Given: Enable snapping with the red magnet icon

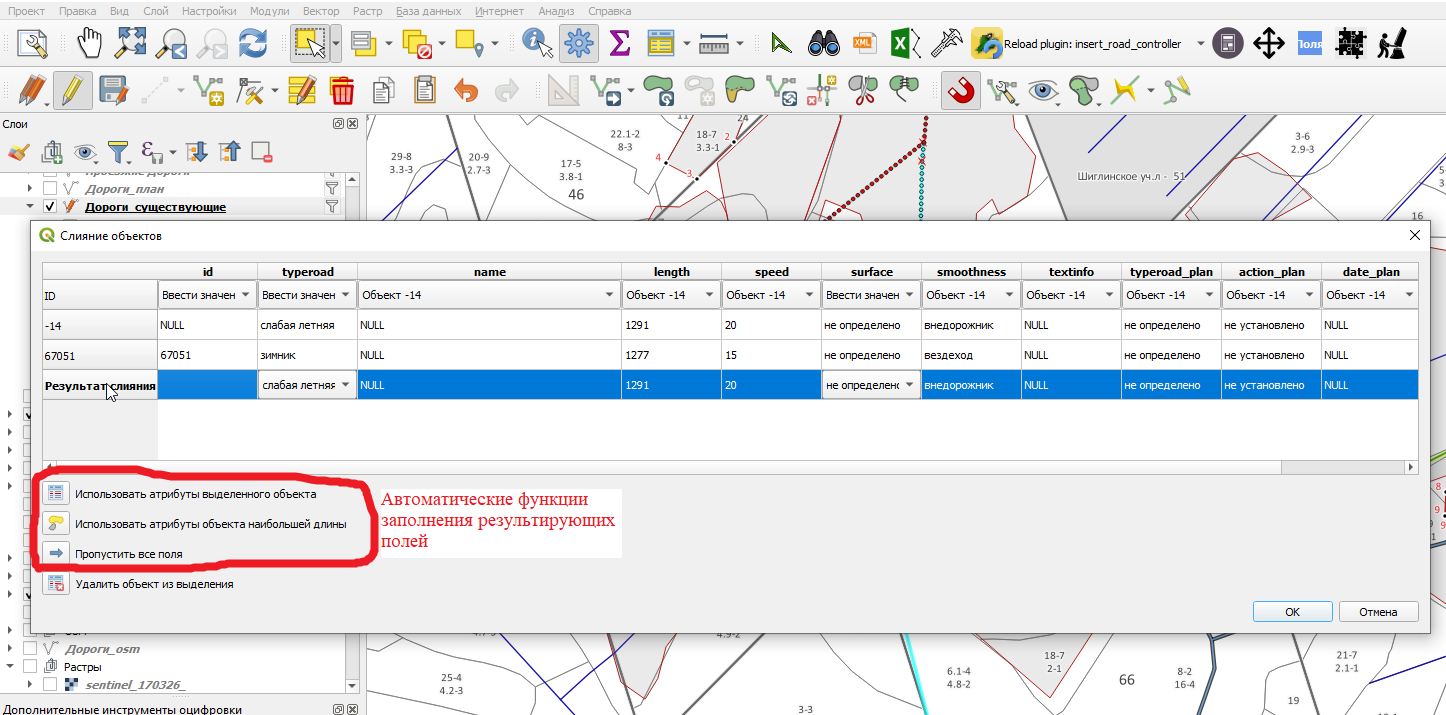Looking at the screenshot, I should [x=960, y=91].
